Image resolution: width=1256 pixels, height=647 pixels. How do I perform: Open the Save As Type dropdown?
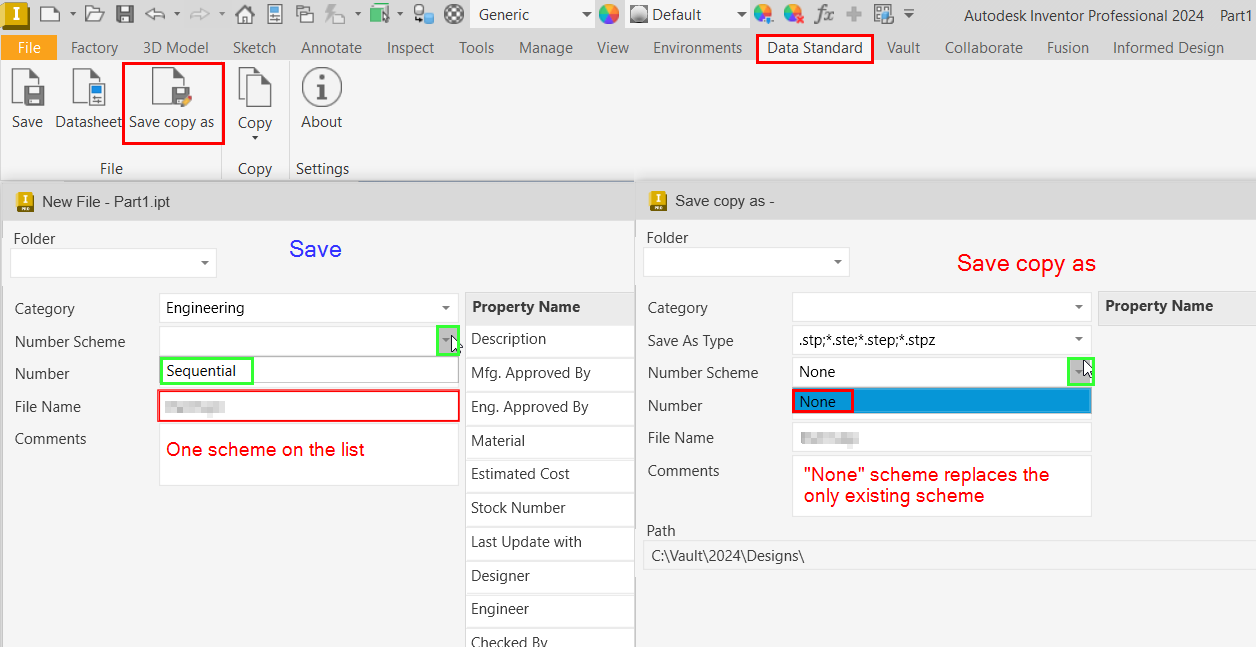[x=1079, y=340]
